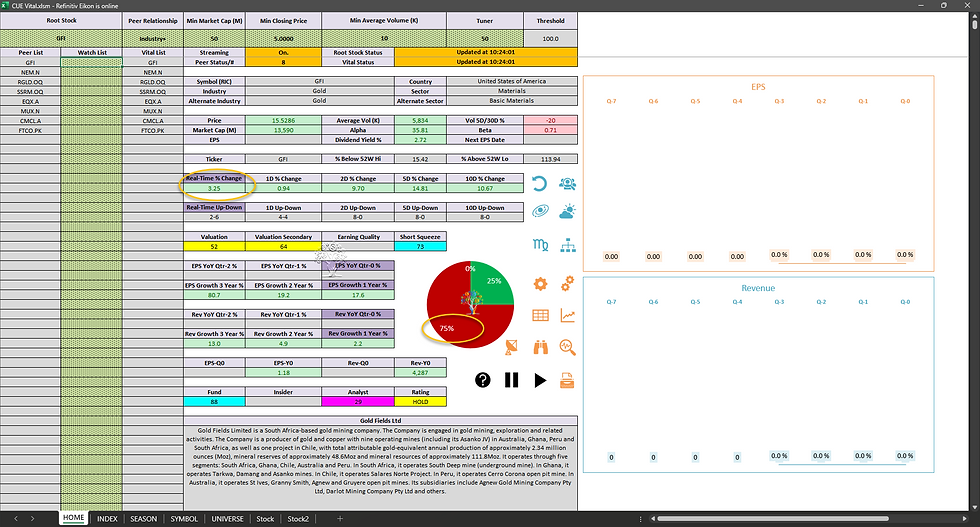This screenshot has height=527, width=980.
Task: Click the sun and cloud weather icon
Action: pos(568,211)
